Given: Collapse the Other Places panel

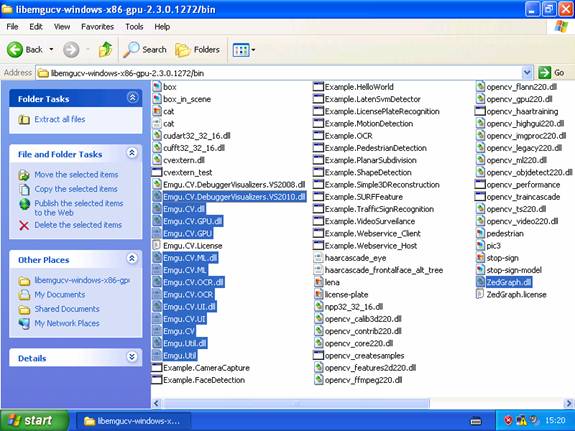Looking at the screenshot, I should [132, 259].
